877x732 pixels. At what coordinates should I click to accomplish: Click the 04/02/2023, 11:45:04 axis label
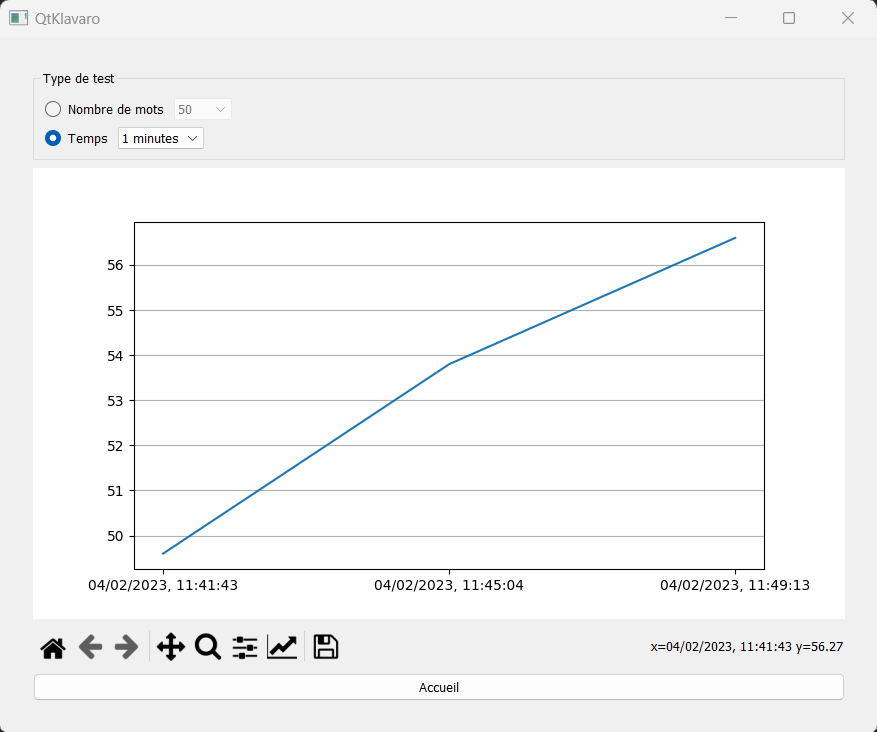pyautogui.click(x=449, y=585)
